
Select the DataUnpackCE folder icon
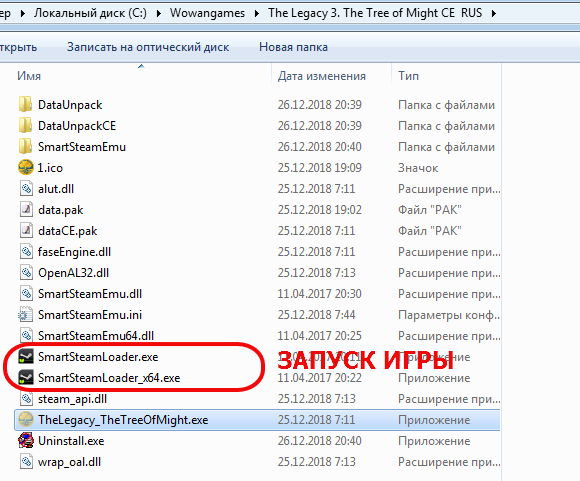(26, 126)
